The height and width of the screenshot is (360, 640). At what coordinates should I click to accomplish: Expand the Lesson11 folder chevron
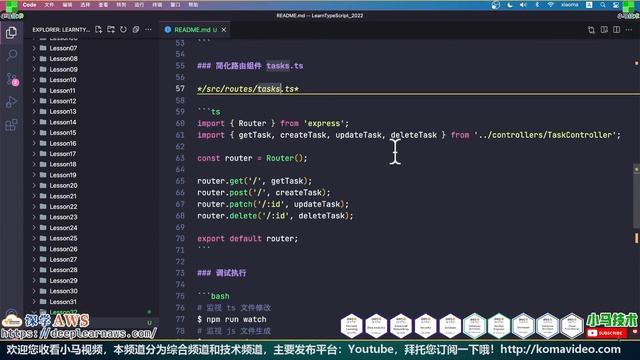34,91
